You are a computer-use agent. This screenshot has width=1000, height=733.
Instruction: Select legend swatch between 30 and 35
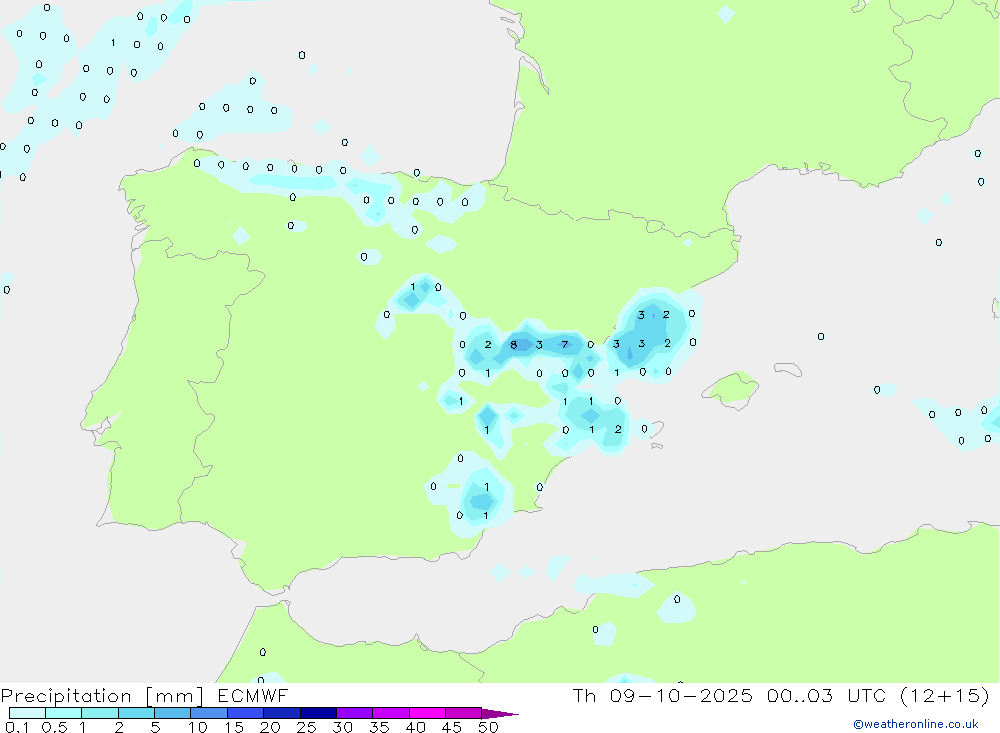click(354, 713)
